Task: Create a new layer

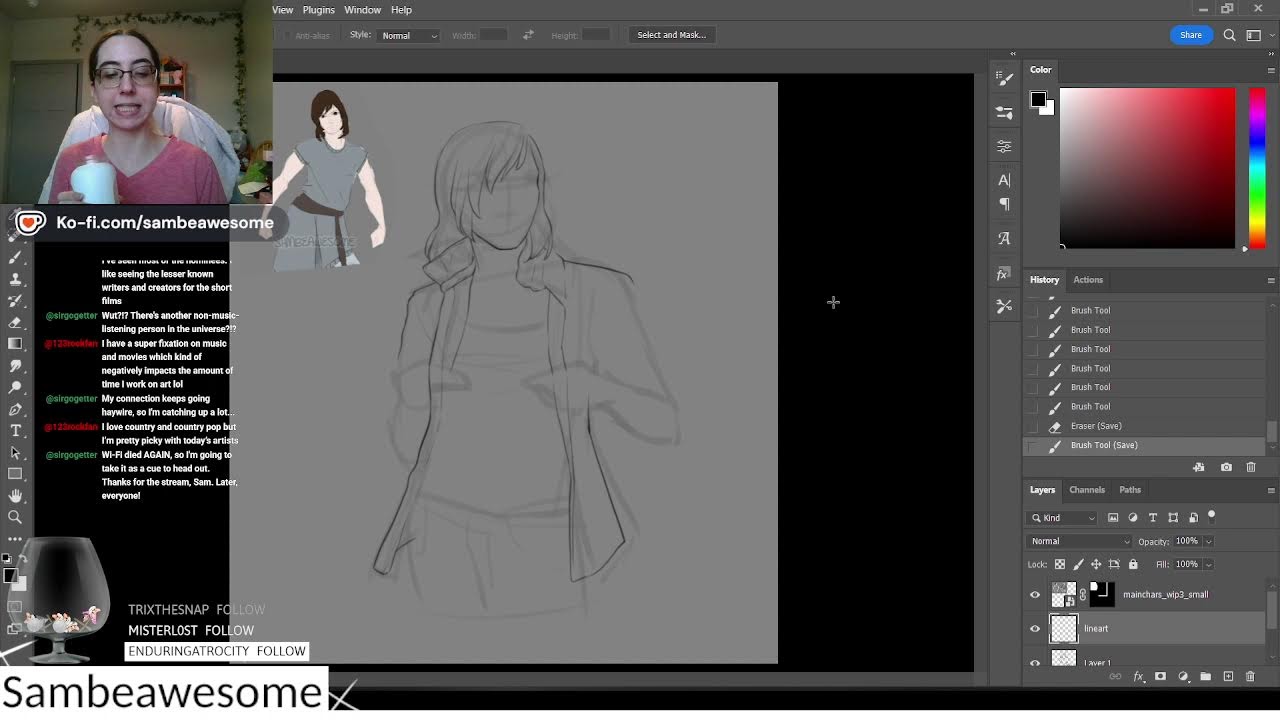Action: (x=1228, y=677)
